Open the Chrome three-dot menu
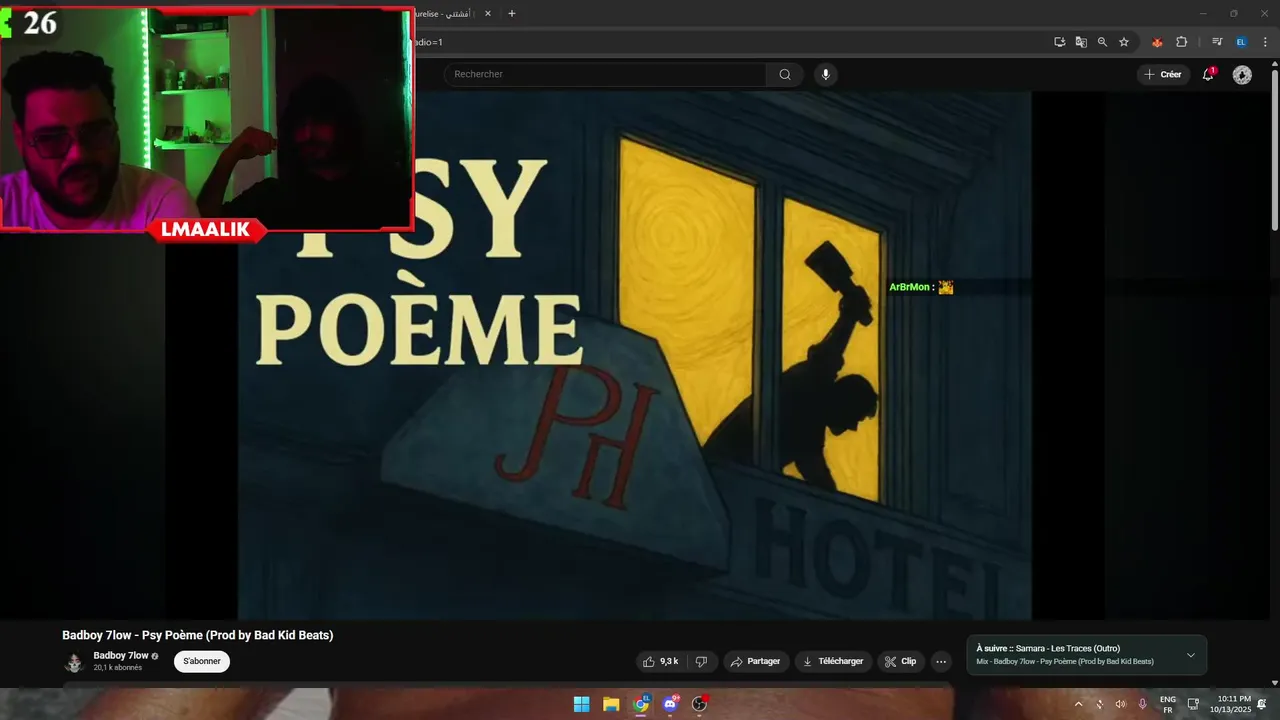1280x720 pixels. (1264, 42)
